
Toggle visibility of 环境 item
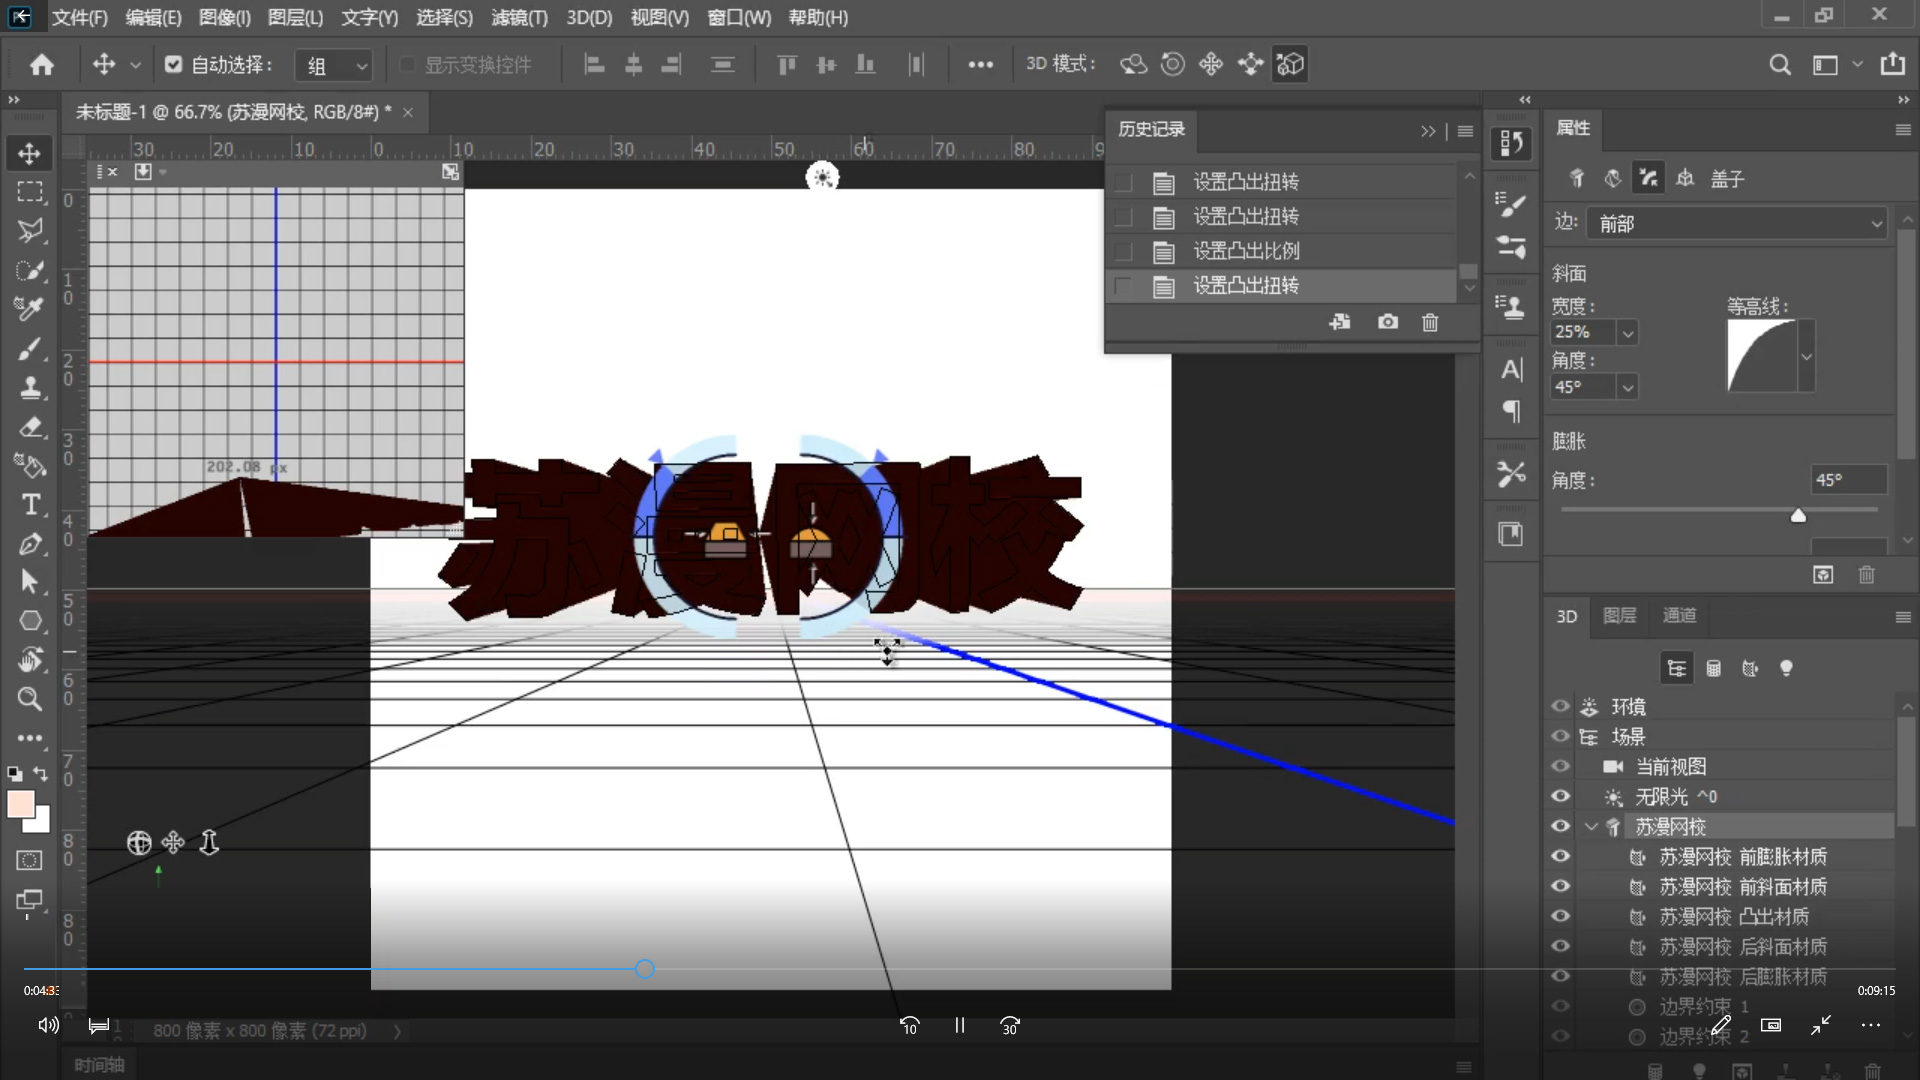[1560, 706]
